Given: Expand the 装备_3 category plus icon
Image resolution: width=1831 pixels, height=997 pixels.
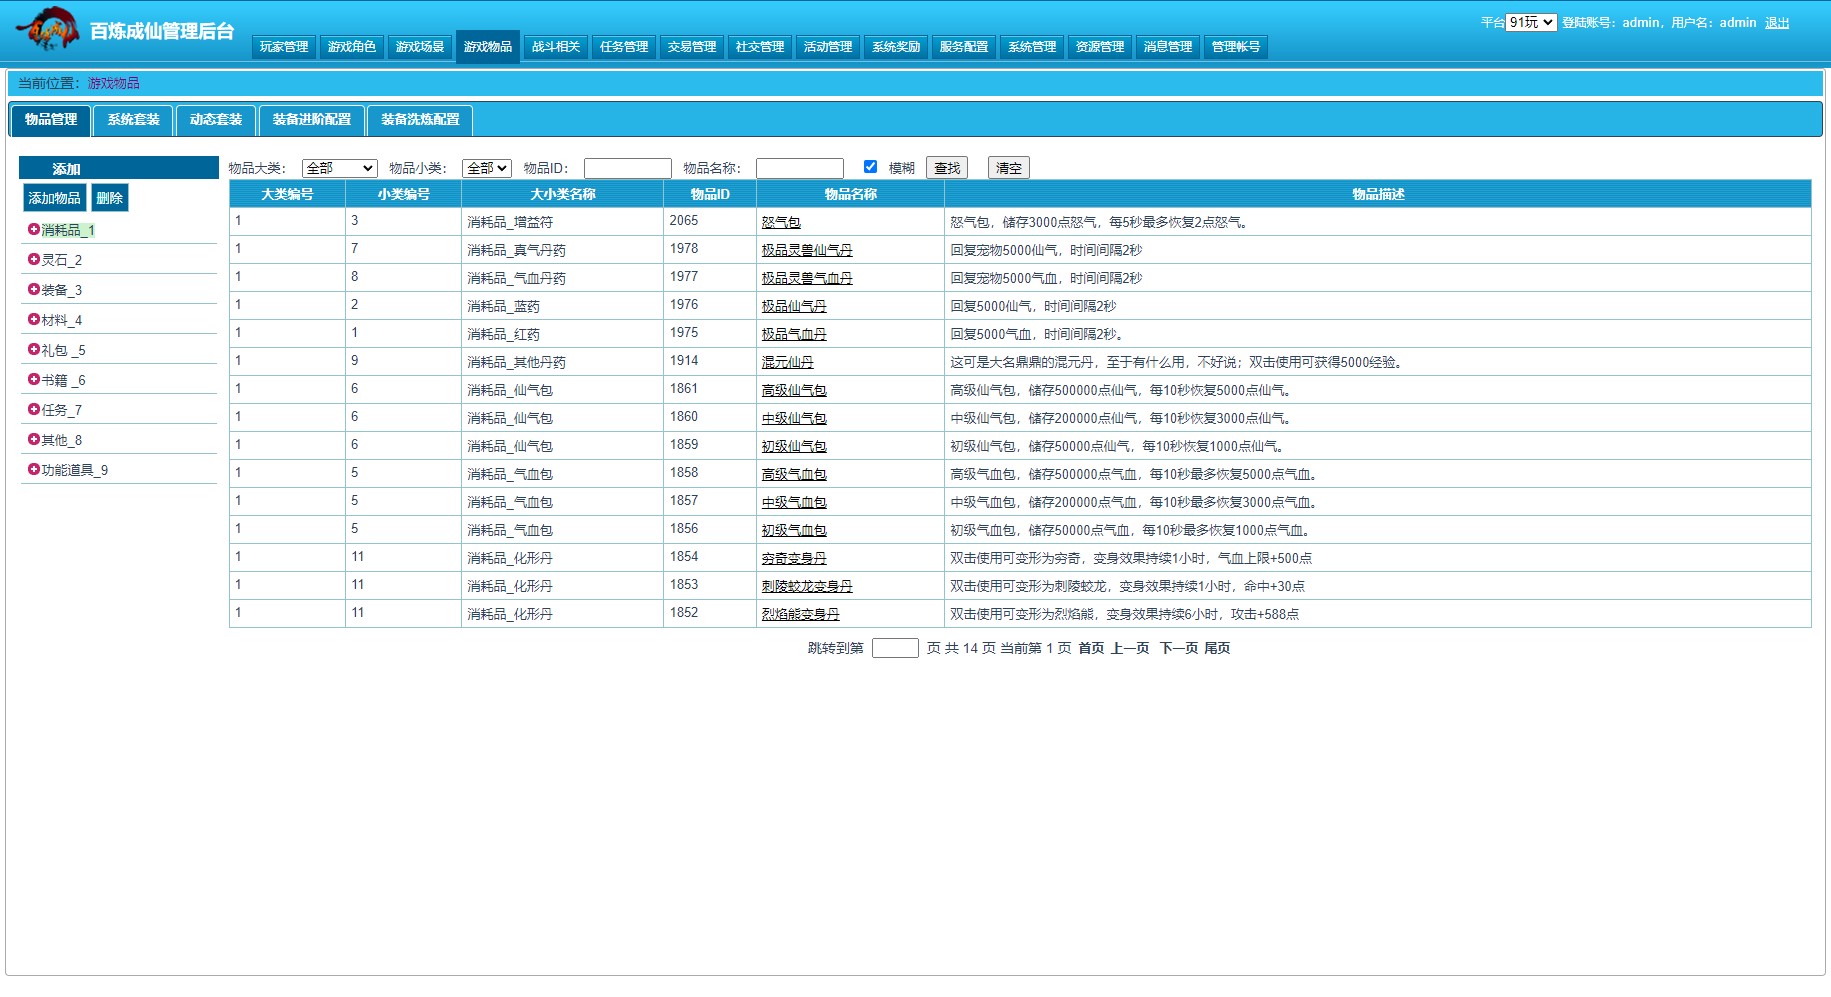Looking at the screenshot, I should (x=34, y=289).
